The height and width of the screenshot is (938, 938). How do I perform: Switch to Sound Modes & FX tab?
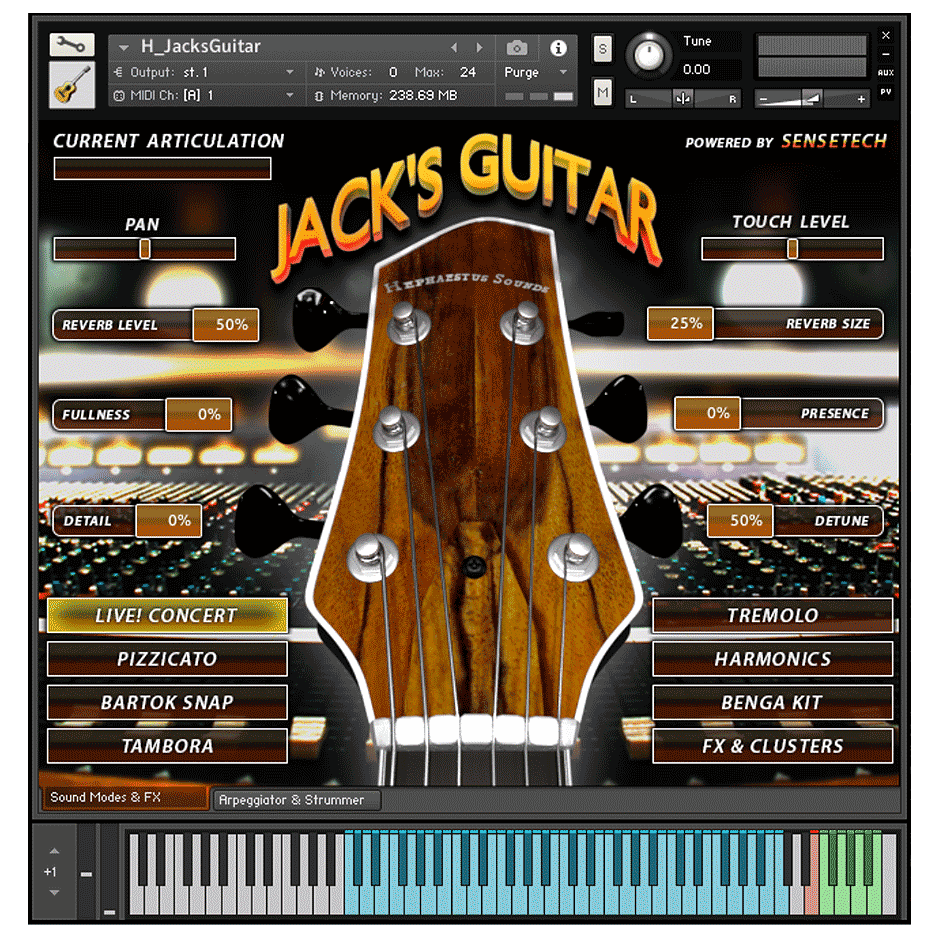tap(124, 798)
